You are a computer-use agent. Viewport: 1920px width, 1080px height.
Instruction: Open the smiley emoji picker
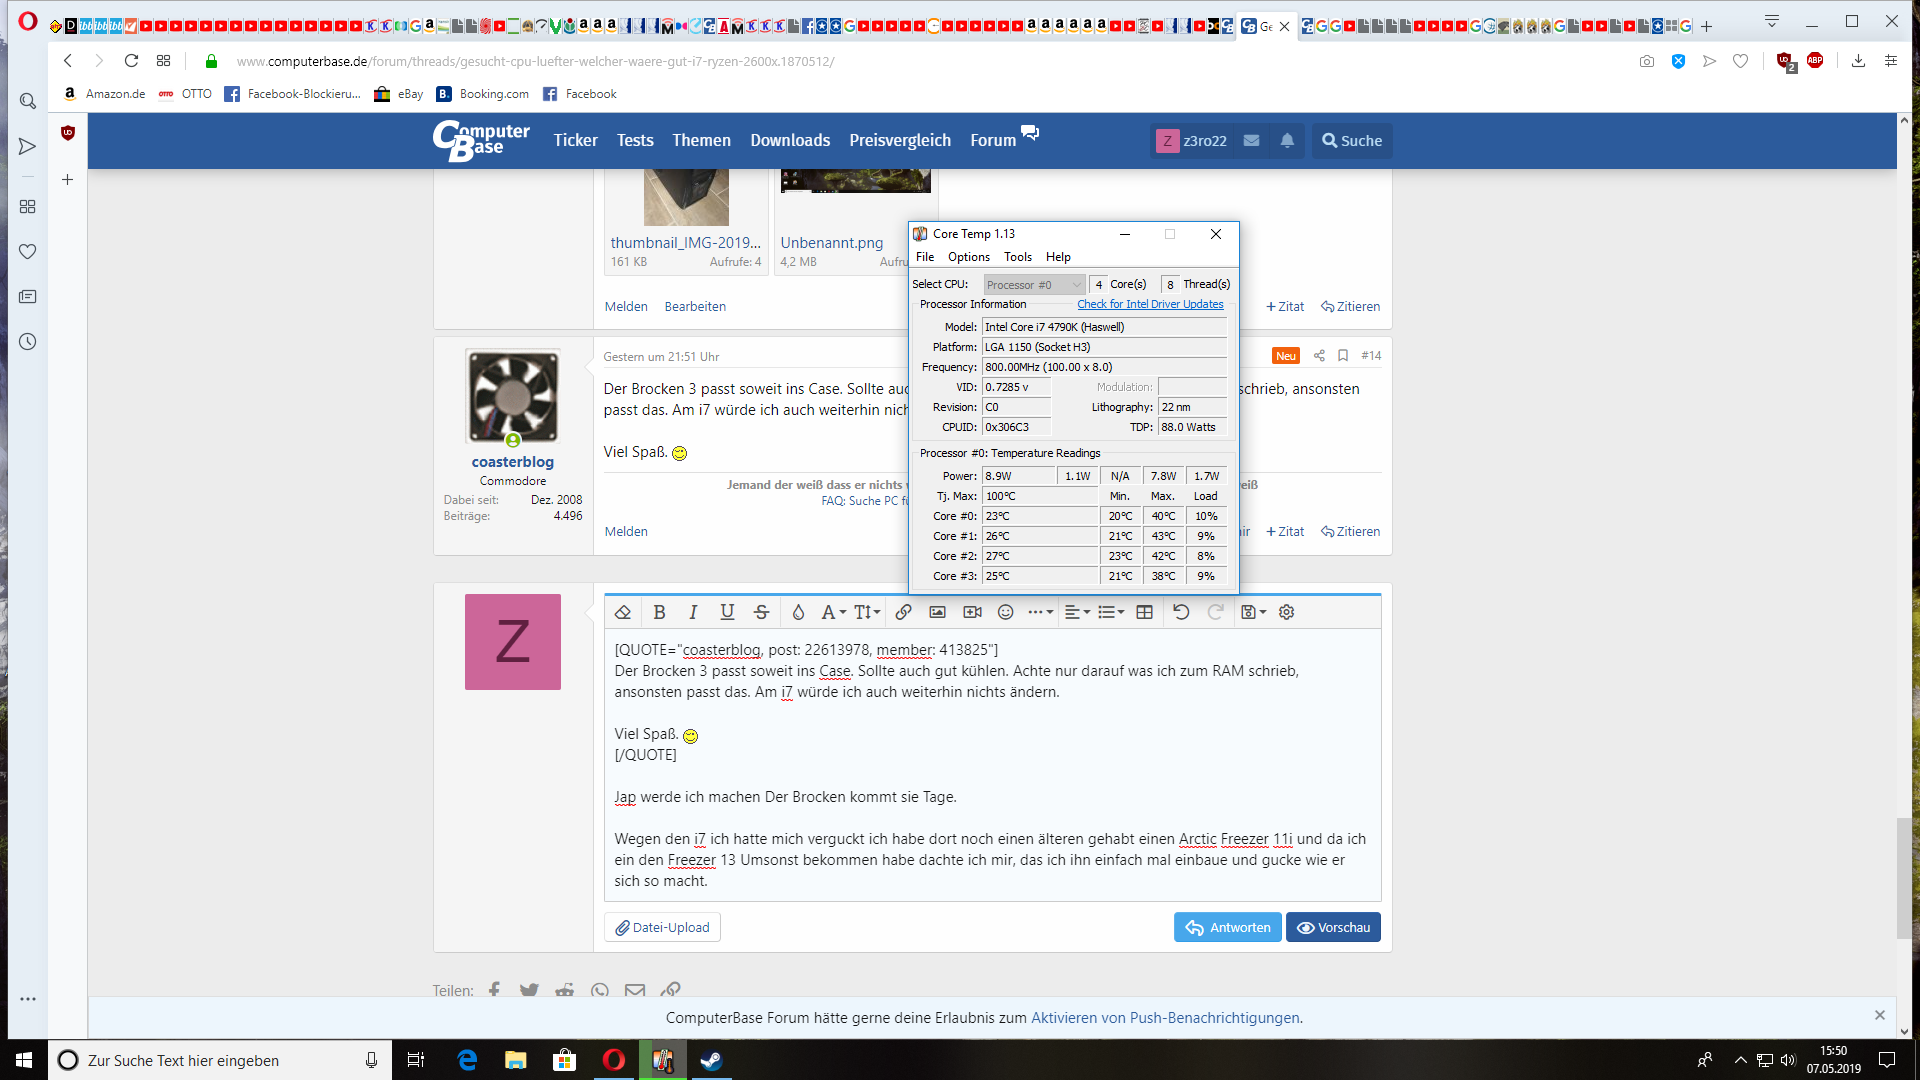[1005, 612]
